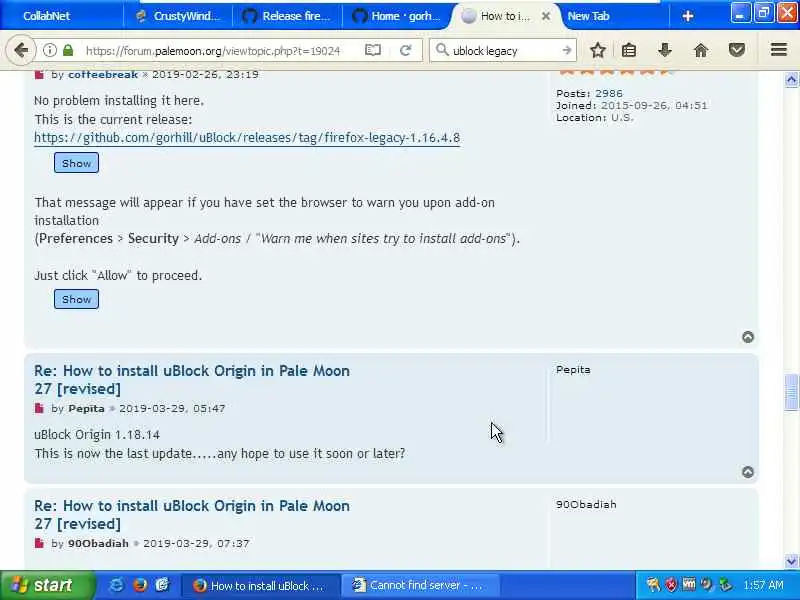Click the page scrollbar down arrow
800x600 pixels.
(791, 561)
